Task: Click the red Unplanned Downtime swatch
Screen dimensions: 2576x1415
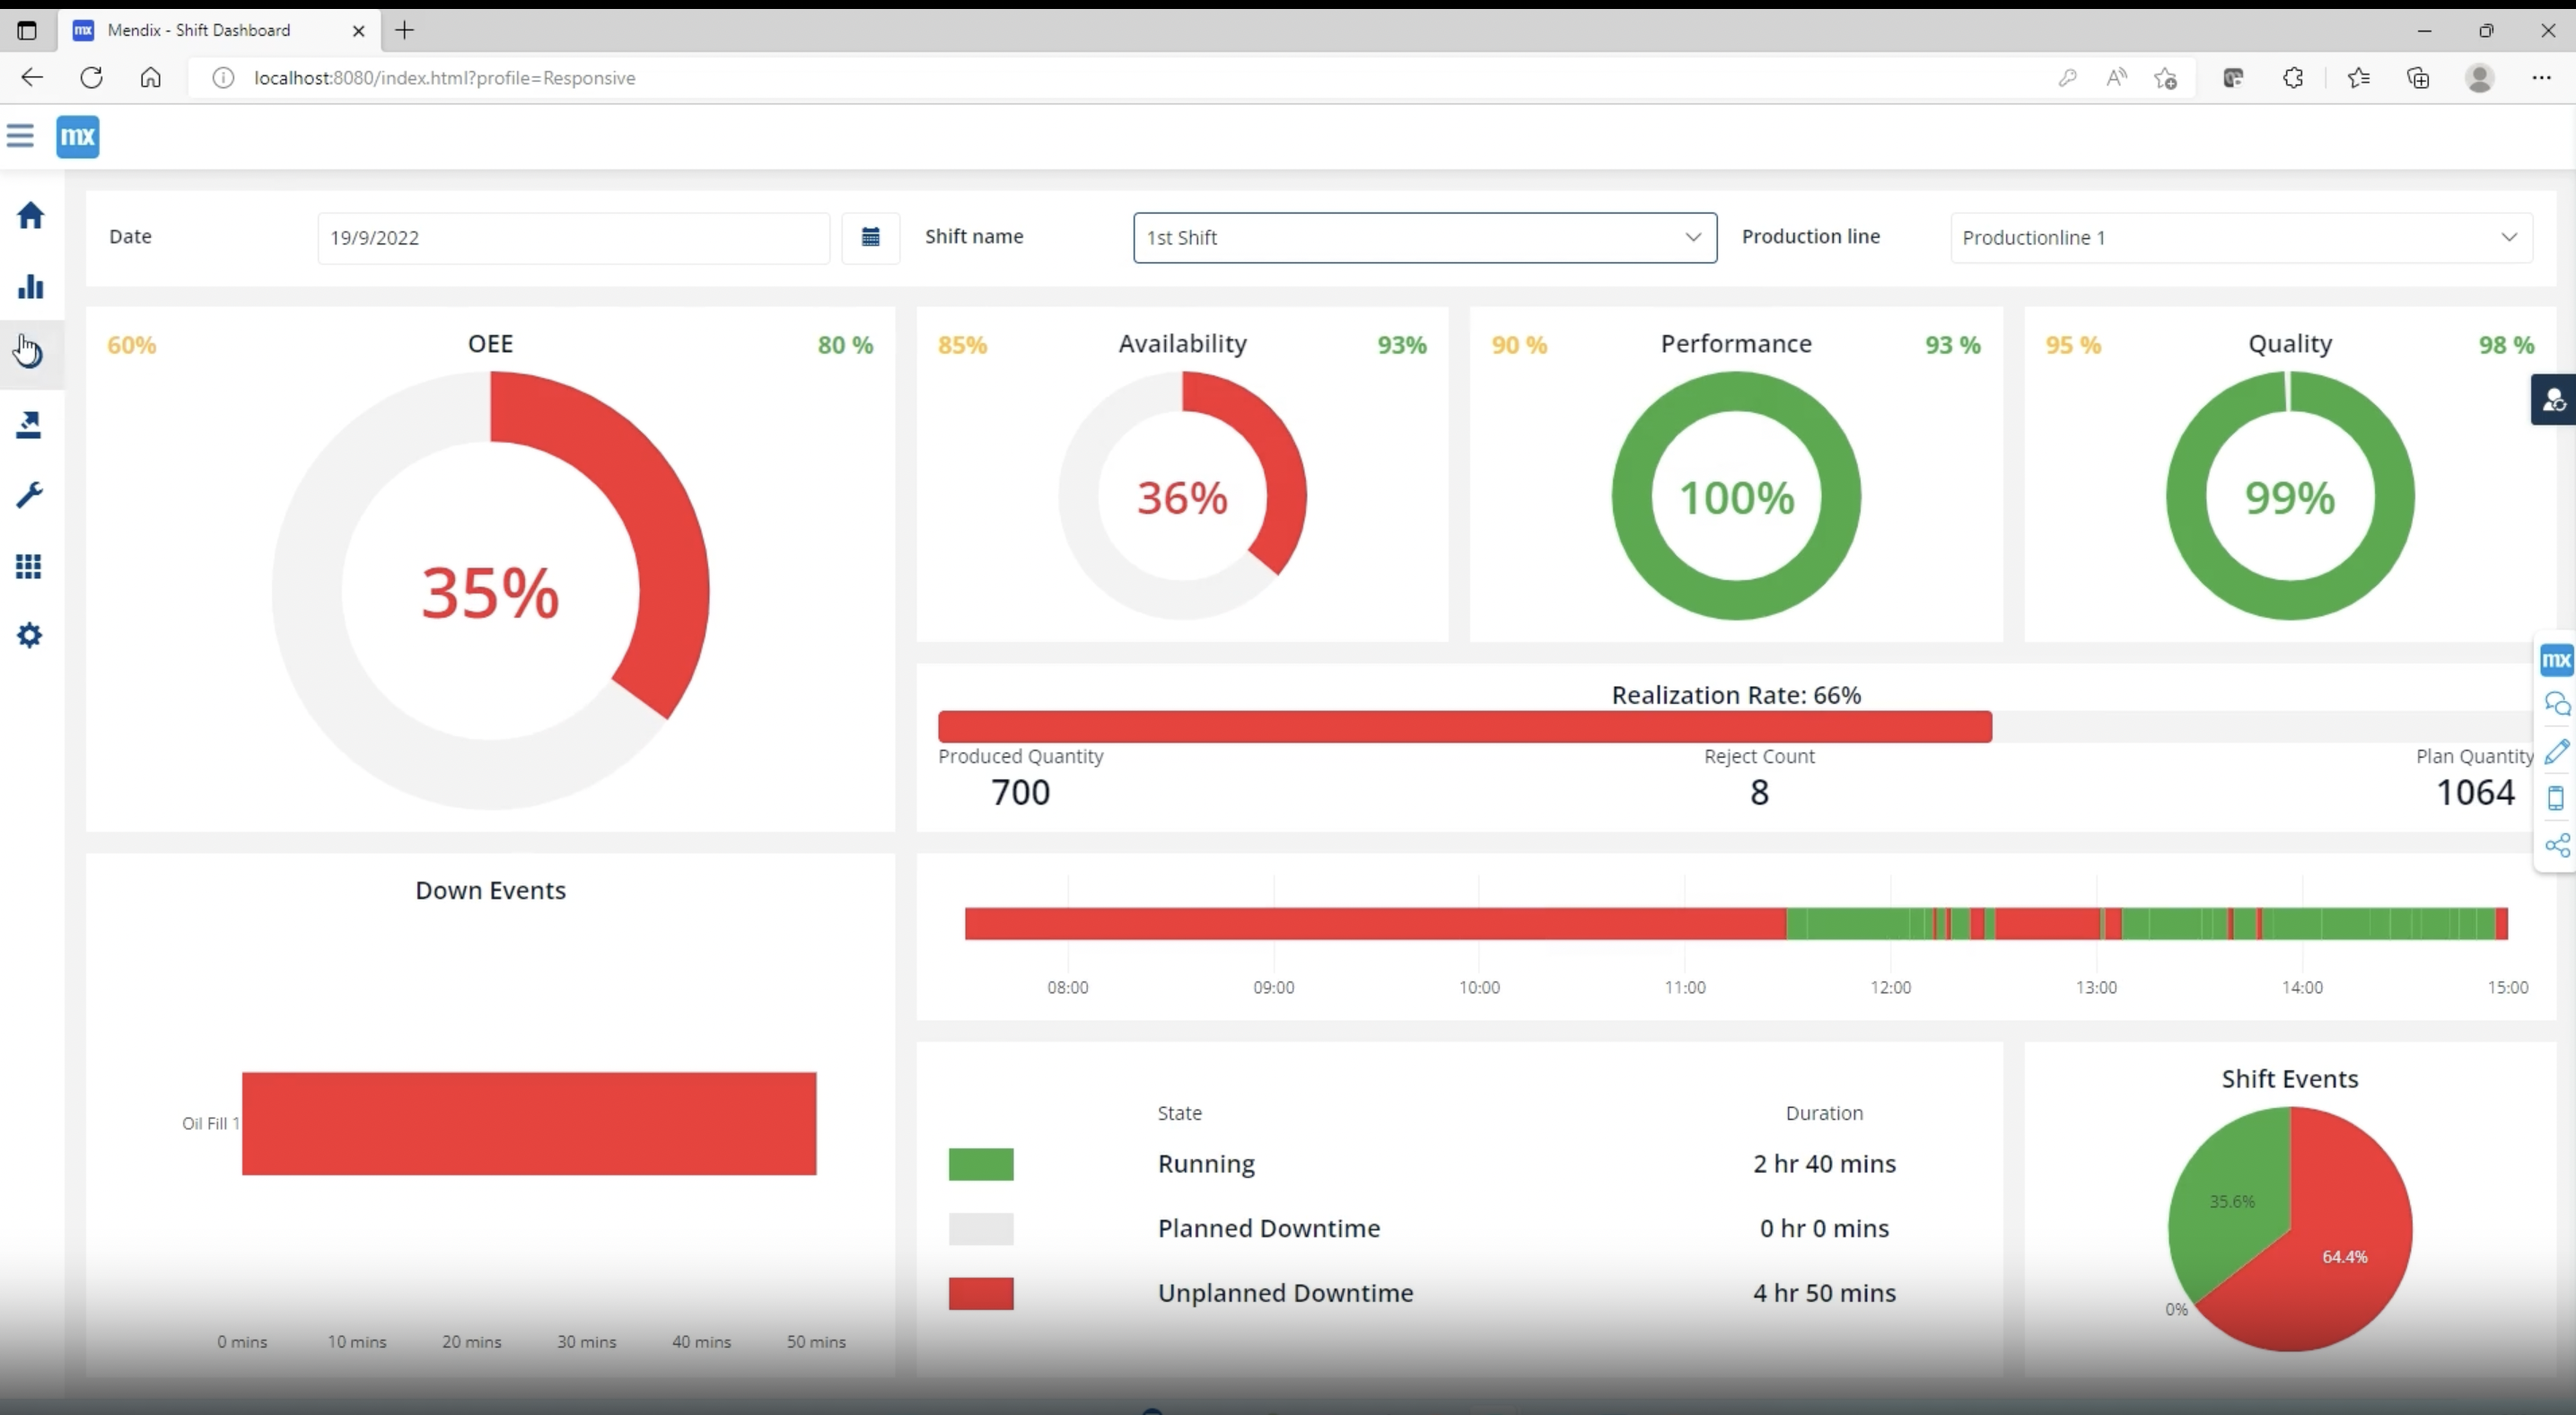Action: click(x=981, y=1293)
